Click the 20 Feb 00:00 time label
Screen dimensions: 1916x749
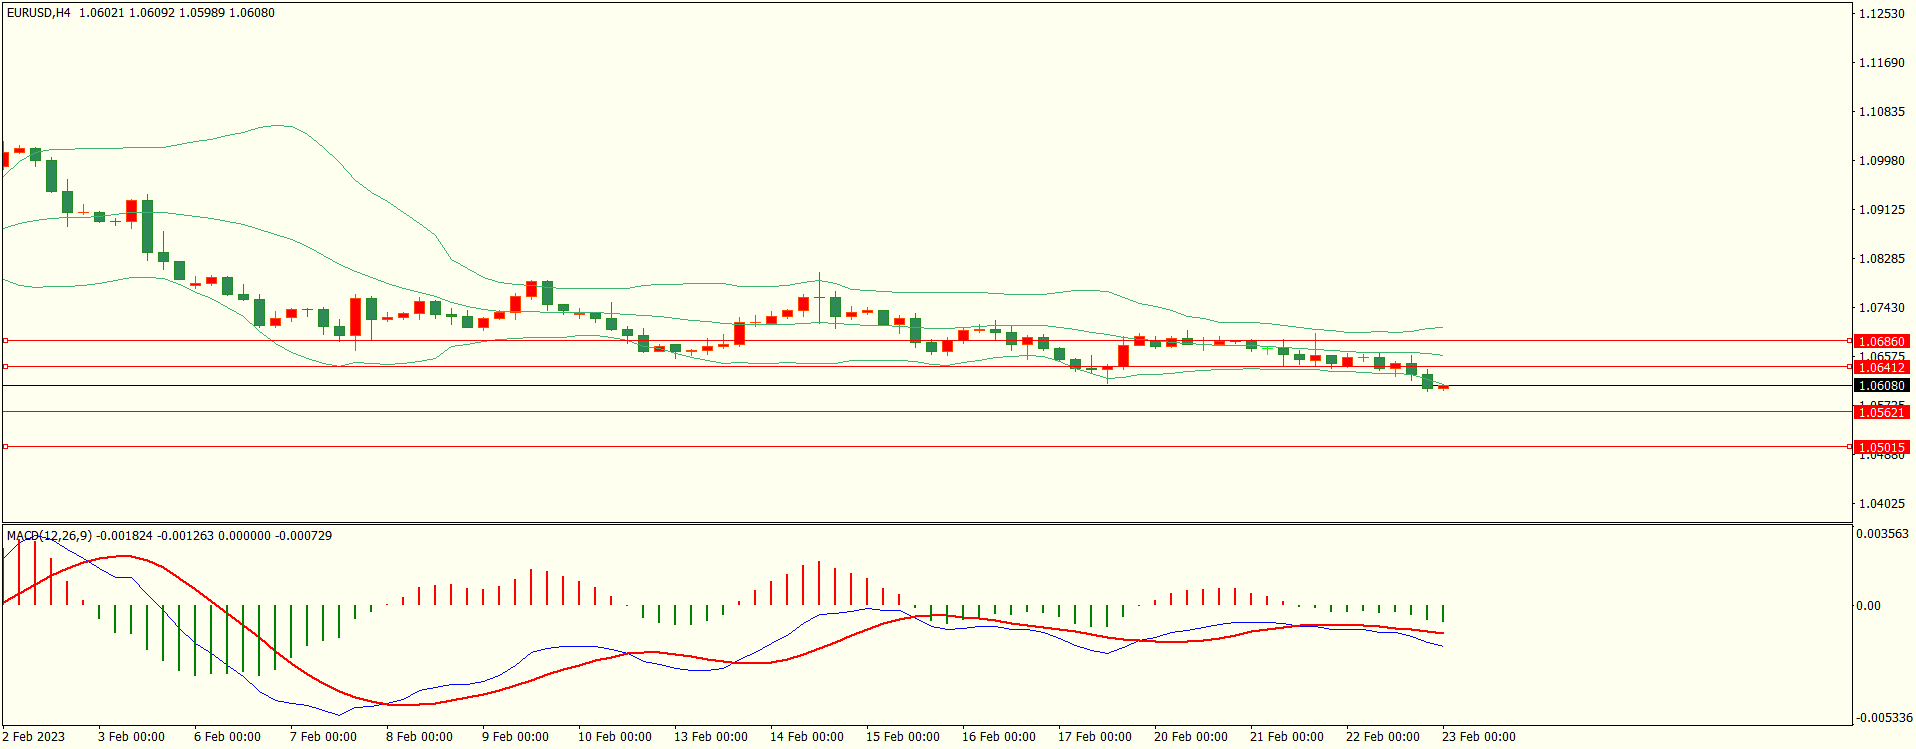click(x=1191, y=737)
